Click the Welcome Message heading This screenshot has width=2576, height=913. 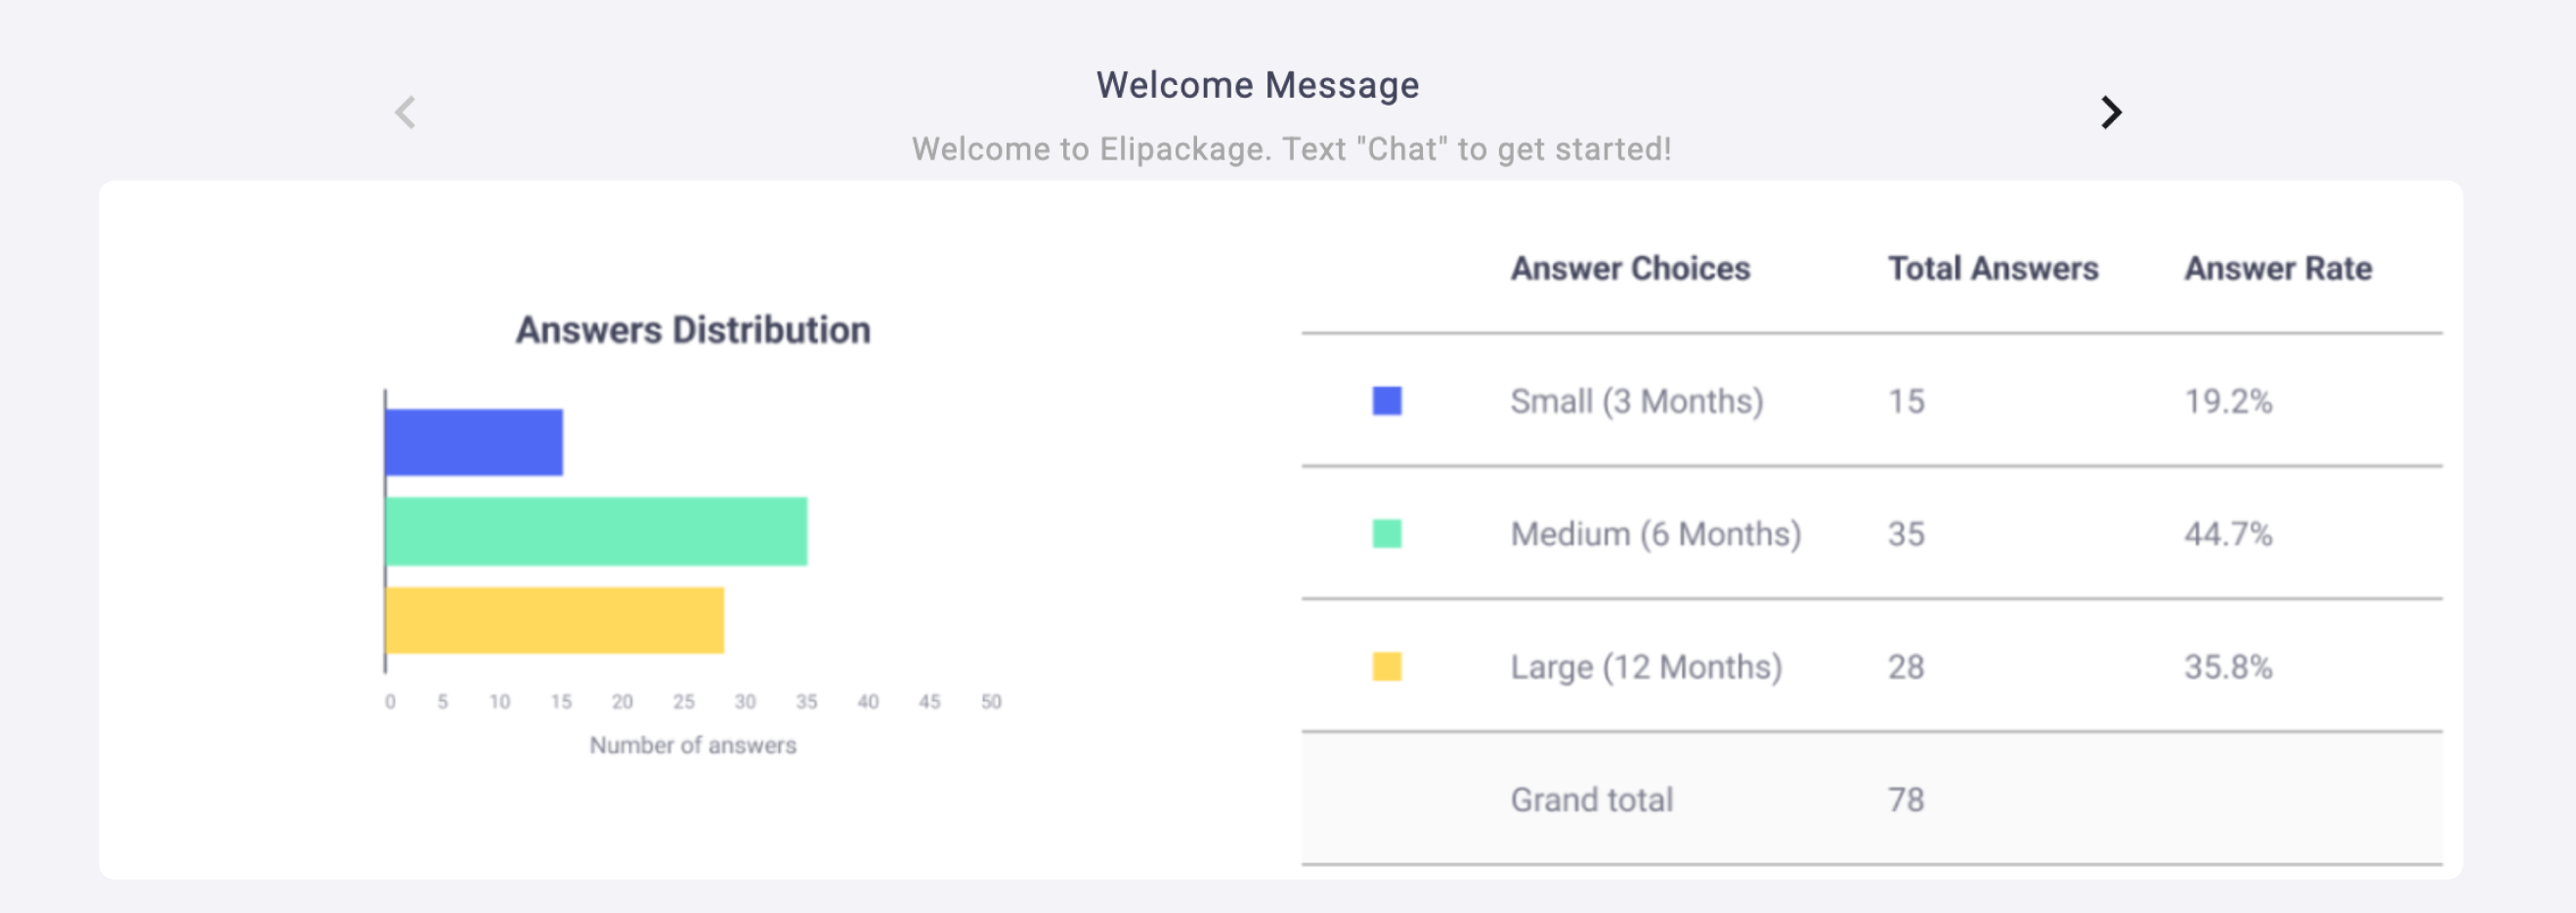(x=1257, y=85)
